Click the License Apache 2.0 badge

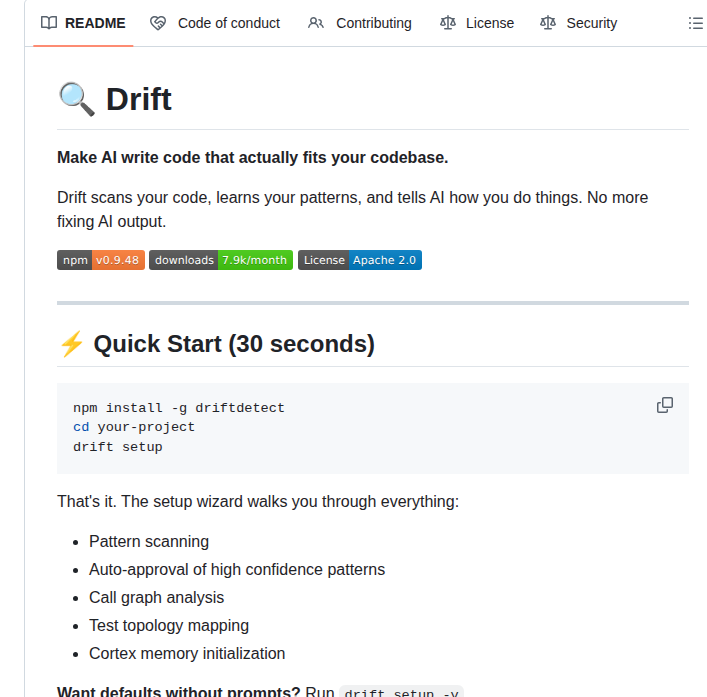click(x=360, y=260)
